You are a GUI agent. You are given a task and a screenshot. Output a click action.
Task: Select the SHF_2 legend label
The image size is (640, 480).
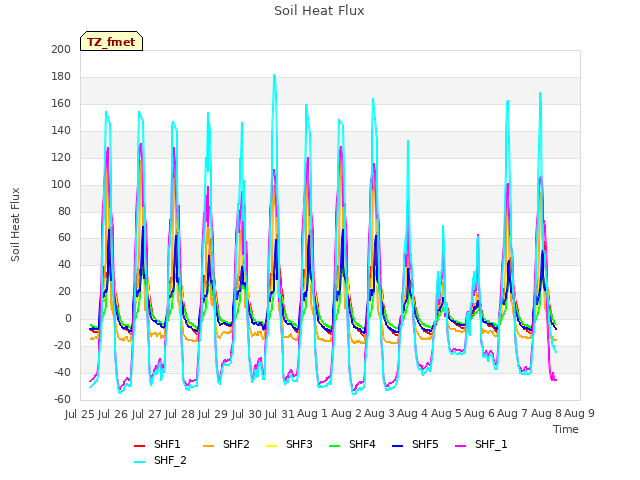point(170,460)
